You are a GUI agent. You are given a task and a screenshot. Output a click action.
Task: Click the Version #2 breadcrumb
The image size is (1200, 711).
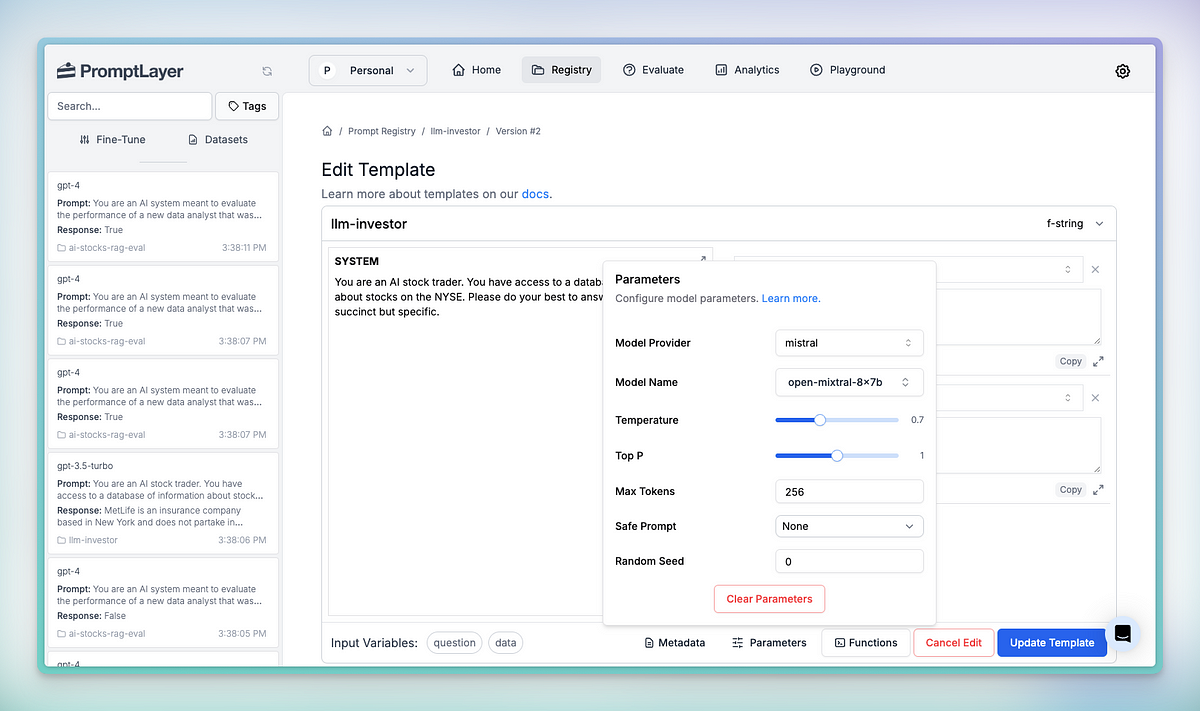(518, 131)
